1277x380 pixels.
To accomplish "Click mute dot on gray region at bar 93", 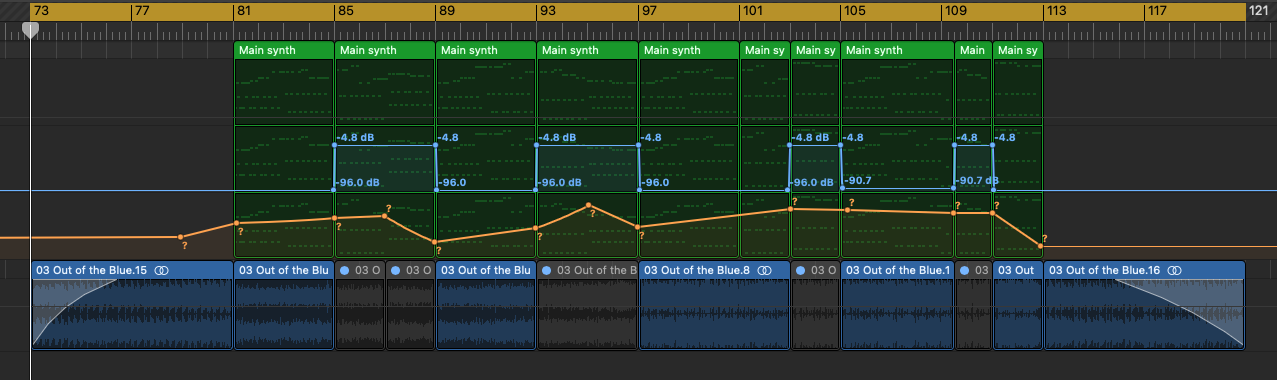I will click(546, 270).
